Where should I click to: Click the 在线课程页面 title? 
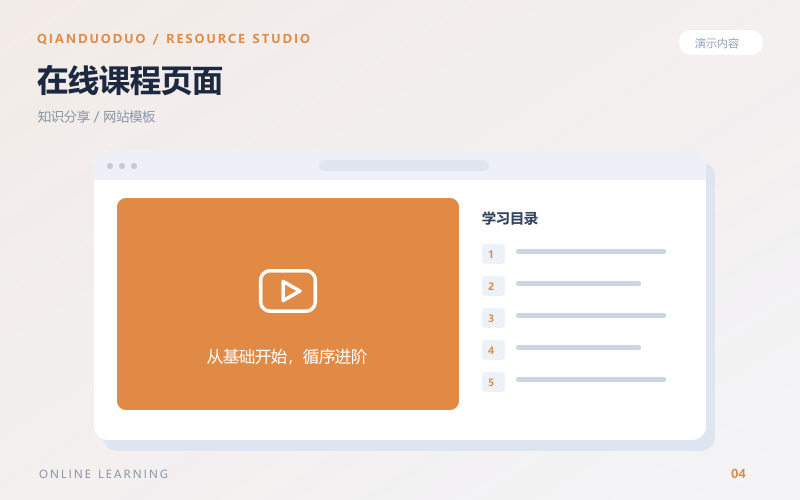pyautogui.click(x=130, y=81)
